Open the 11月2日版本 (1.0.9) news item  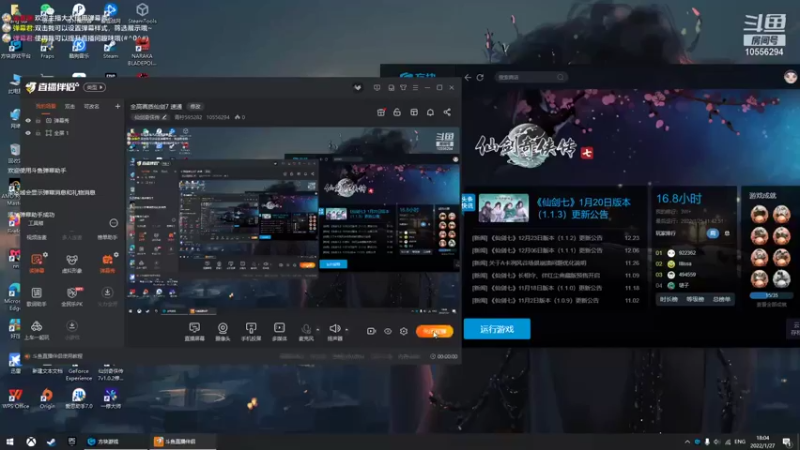pos(535,301)
